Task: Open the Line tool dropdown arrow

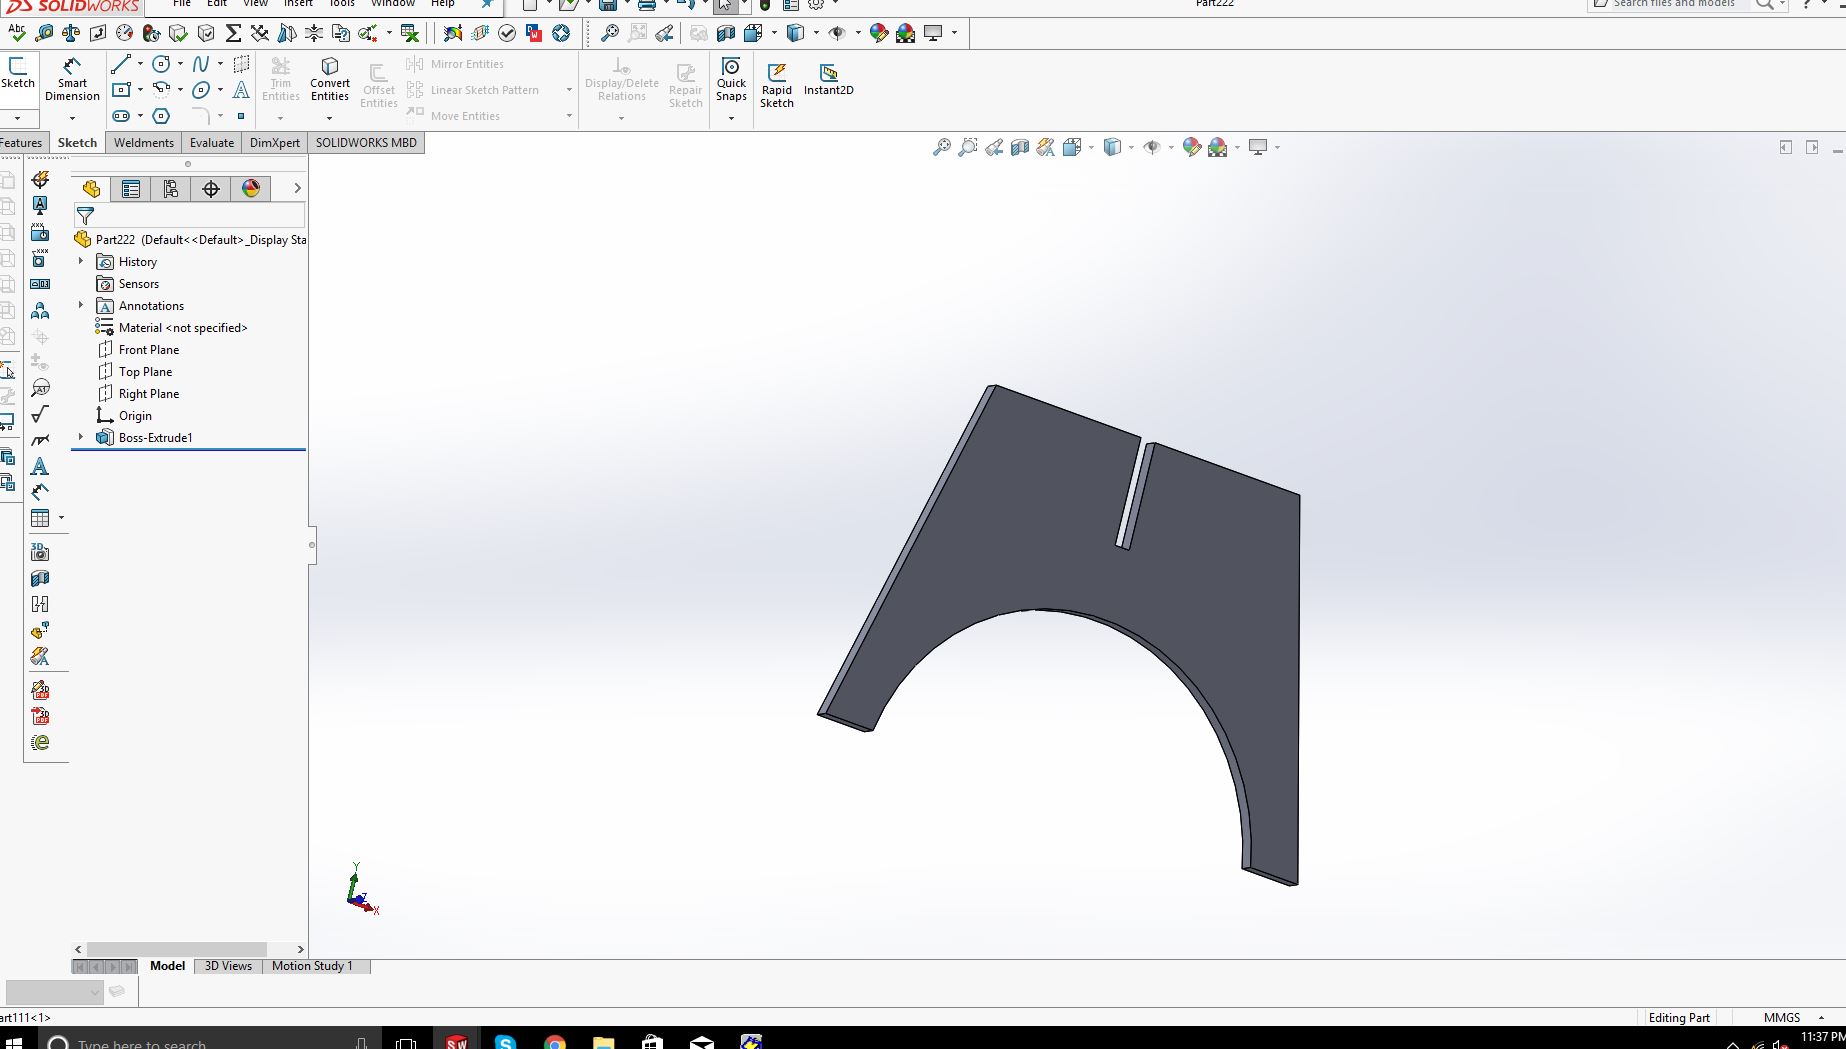Action: click(140, 64)
